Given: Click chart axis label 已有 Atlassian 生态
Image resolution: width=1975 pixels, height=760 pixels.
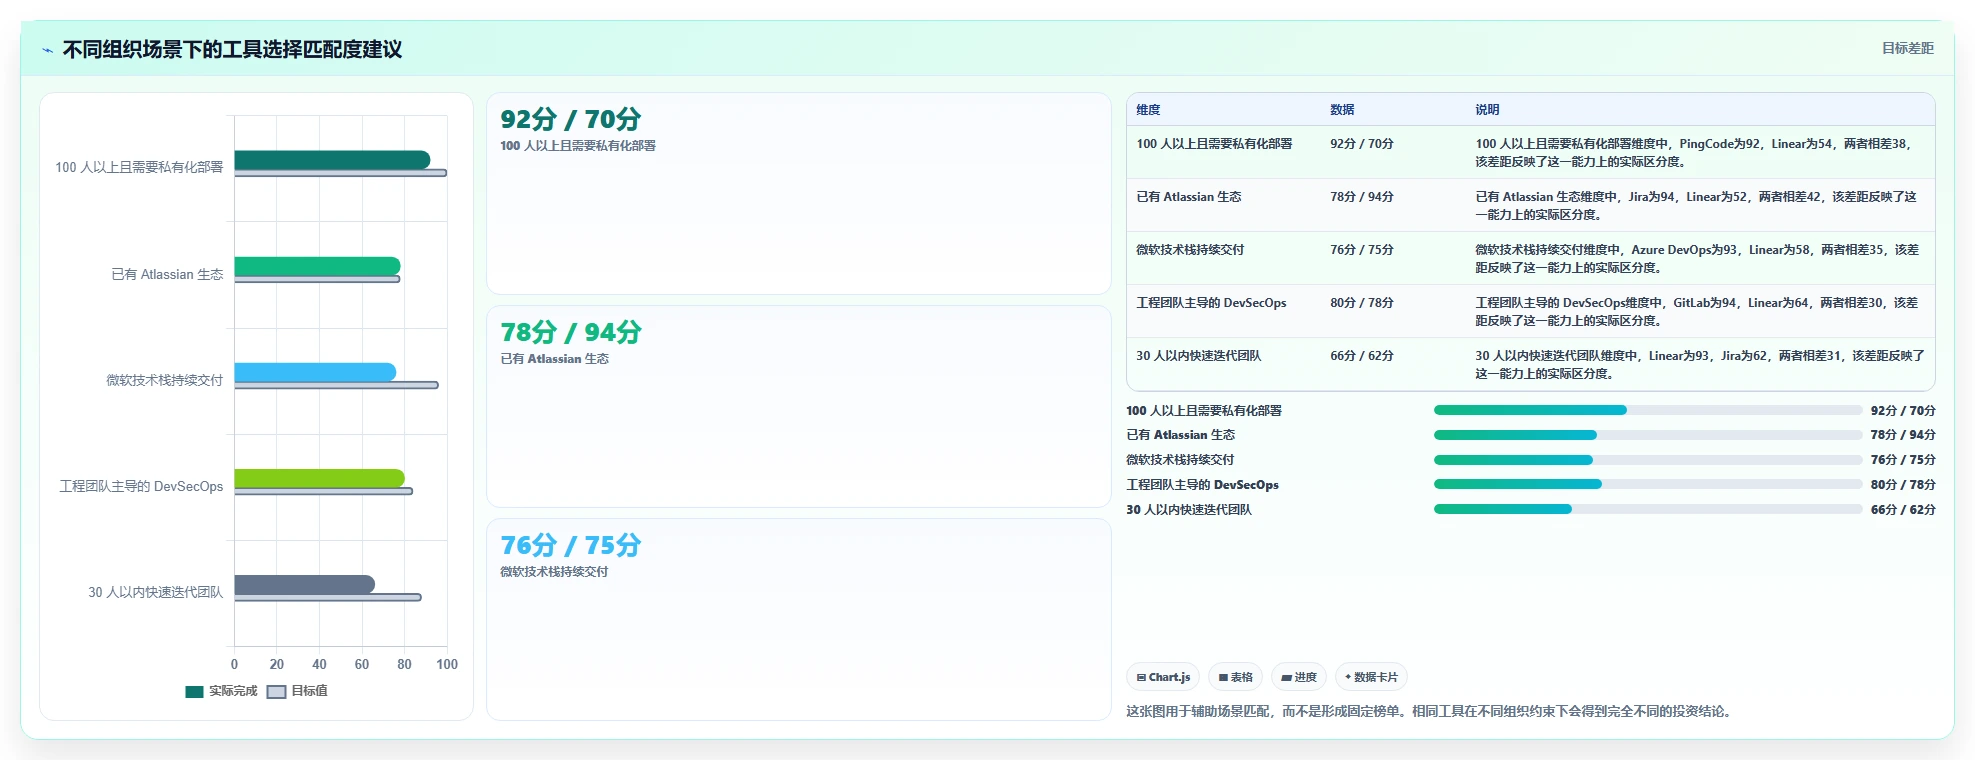Looking at the screenshot, I should (167, 274).
